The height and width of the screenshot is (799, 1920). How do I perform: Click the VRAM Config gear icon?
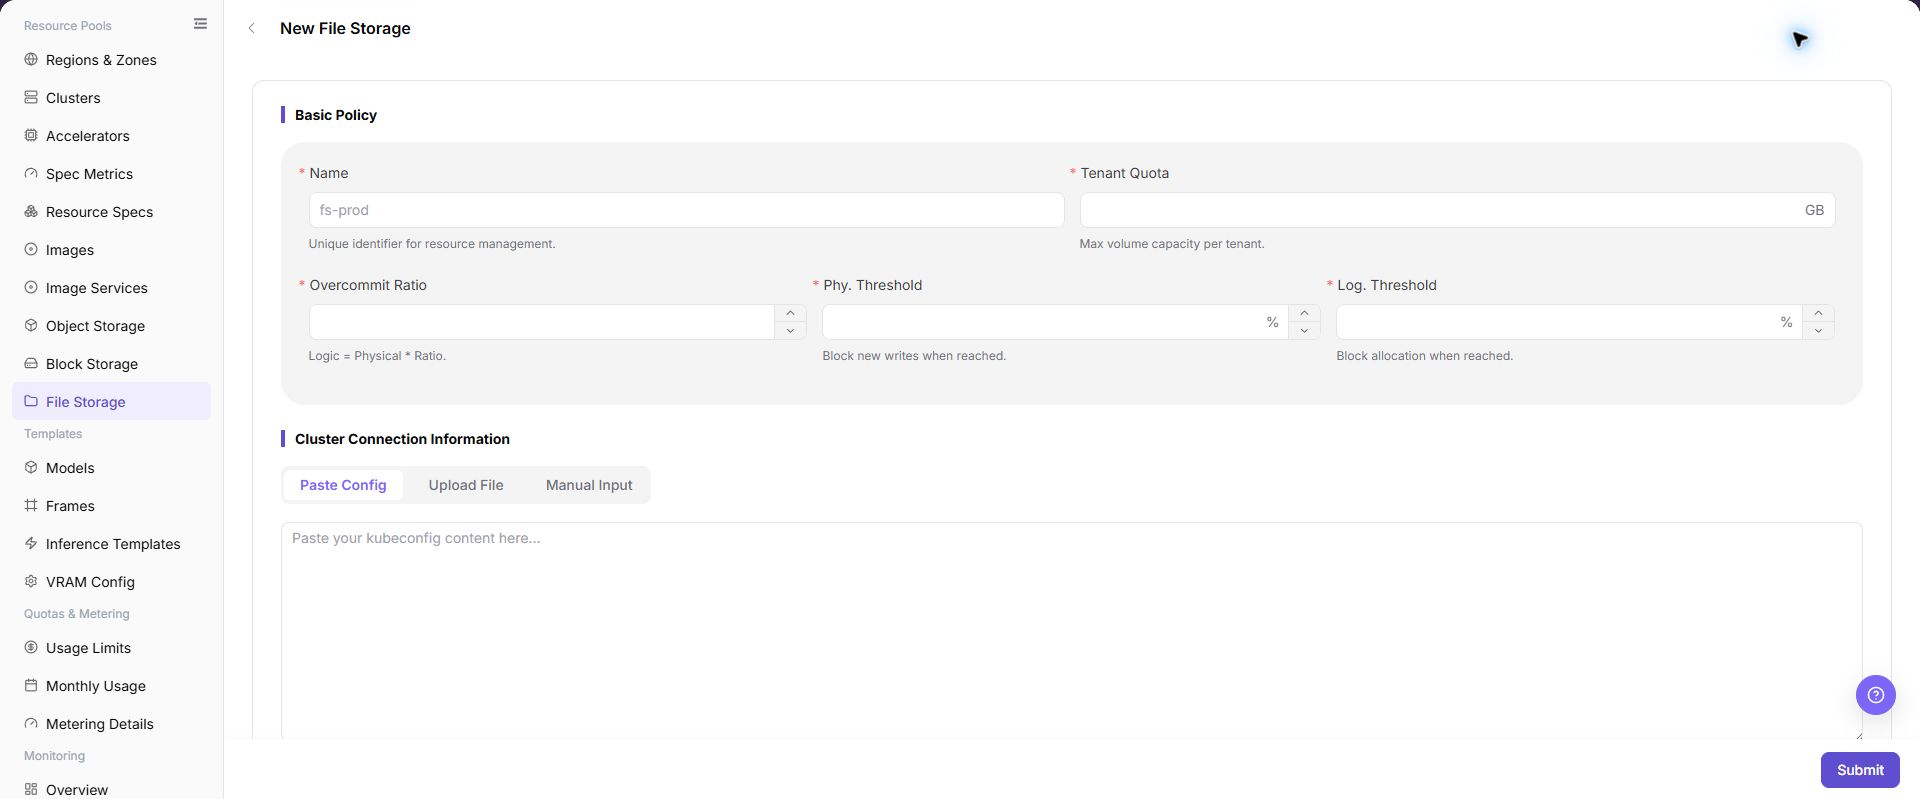pos(31,582)
